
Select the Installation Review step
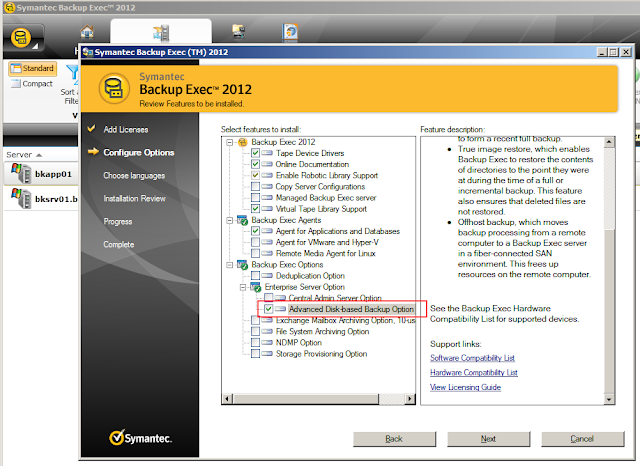[135, 199]
